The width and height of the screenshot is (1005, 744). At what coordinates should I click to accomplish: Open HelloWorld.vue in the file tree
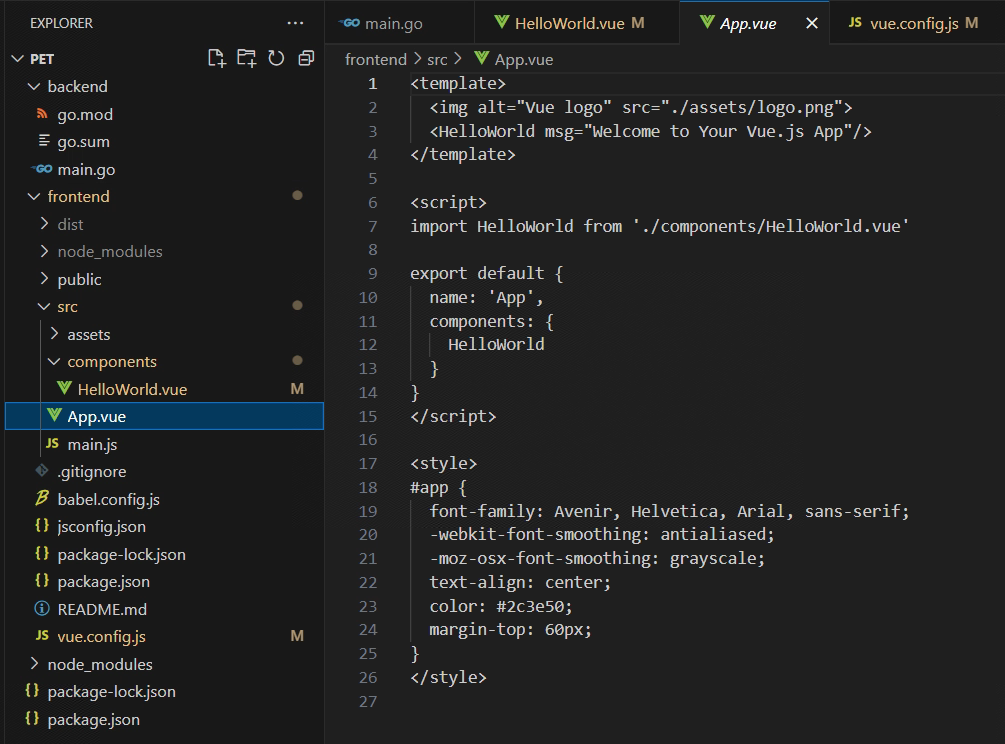164,389
